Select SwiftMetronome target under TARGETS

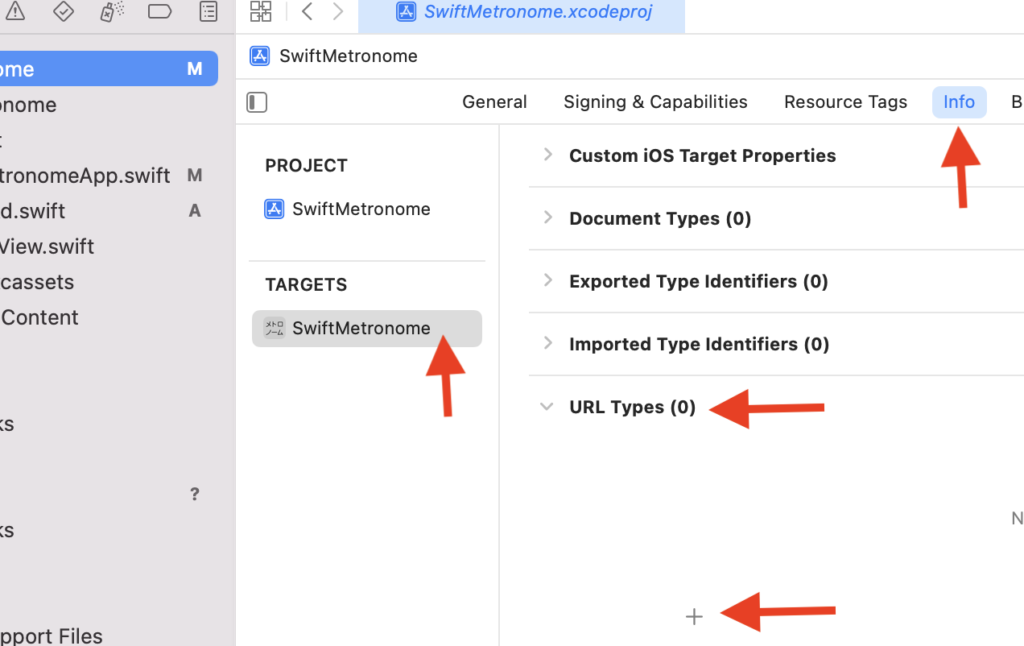tap(367, 329)
